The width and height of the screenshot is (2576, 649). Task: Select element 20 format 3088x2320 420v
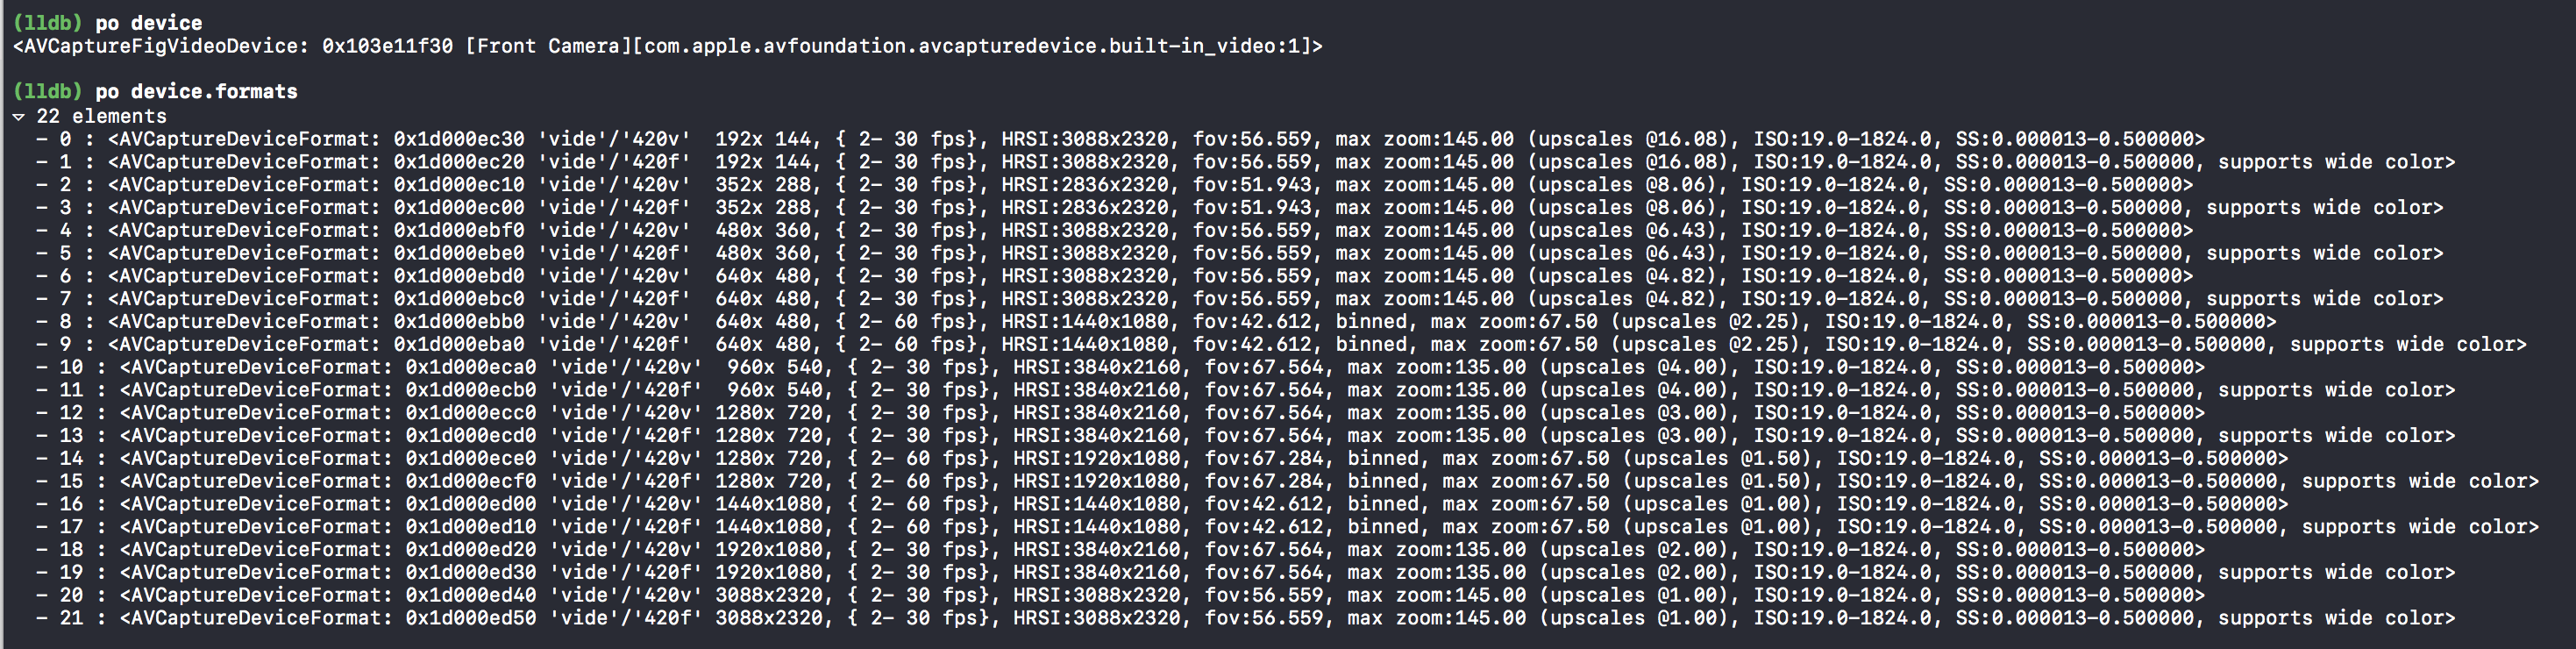(x=1120, y=596)
